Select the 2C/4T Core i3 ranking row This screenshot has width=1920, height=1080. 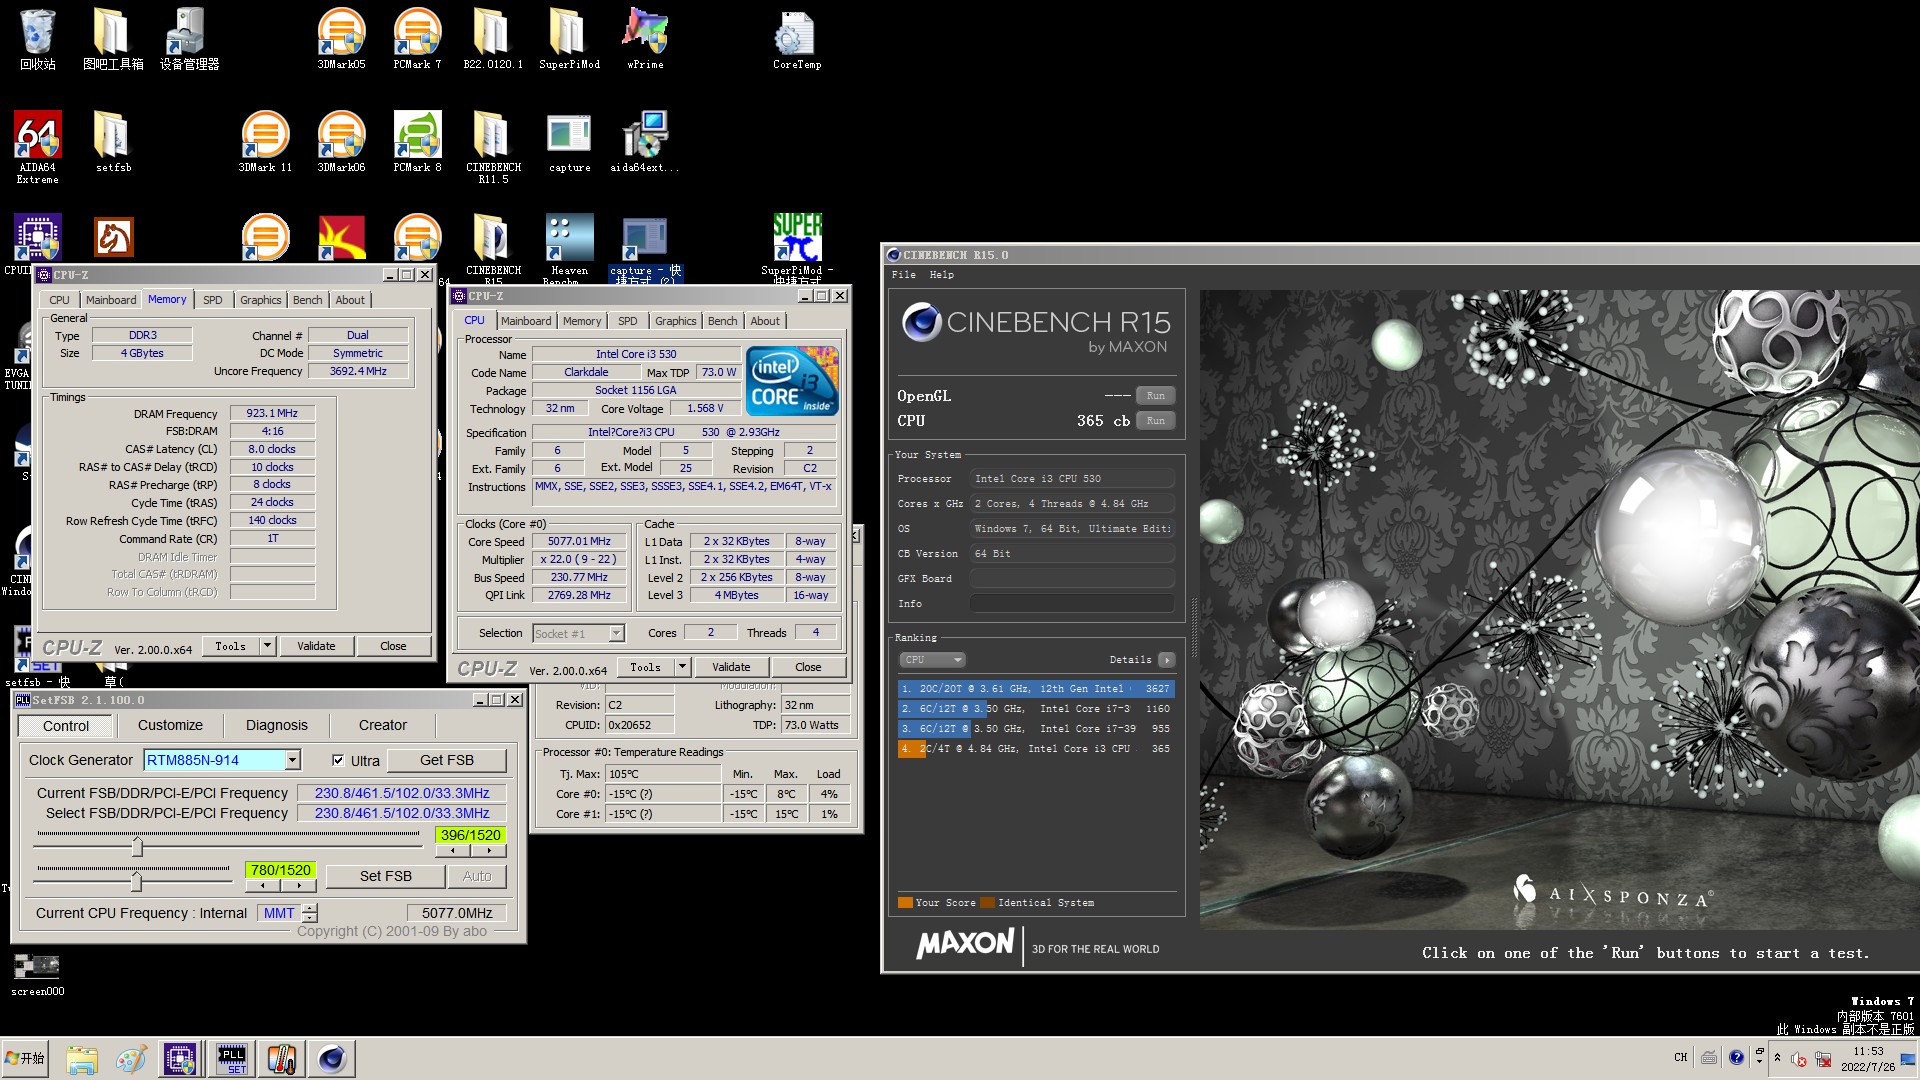tap(1036, 749)
